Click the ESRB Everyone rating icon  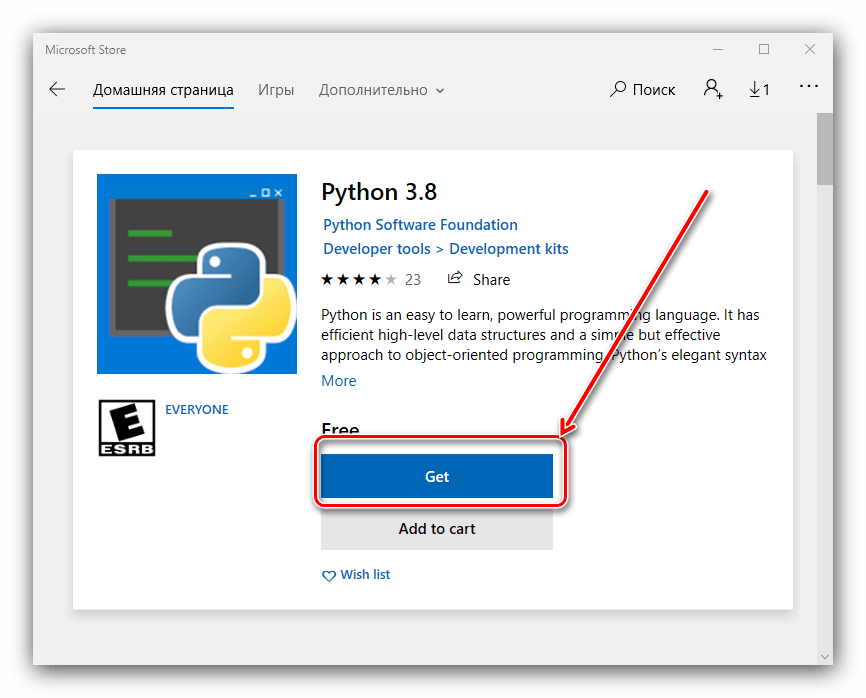[126, 428]
